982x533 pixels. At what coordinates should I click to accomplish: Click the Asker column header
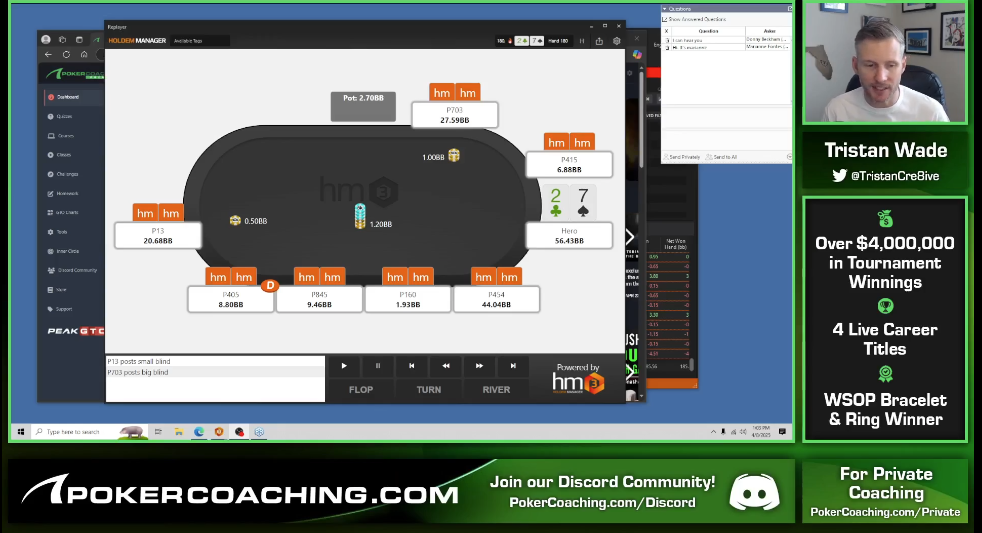(769, 31)
